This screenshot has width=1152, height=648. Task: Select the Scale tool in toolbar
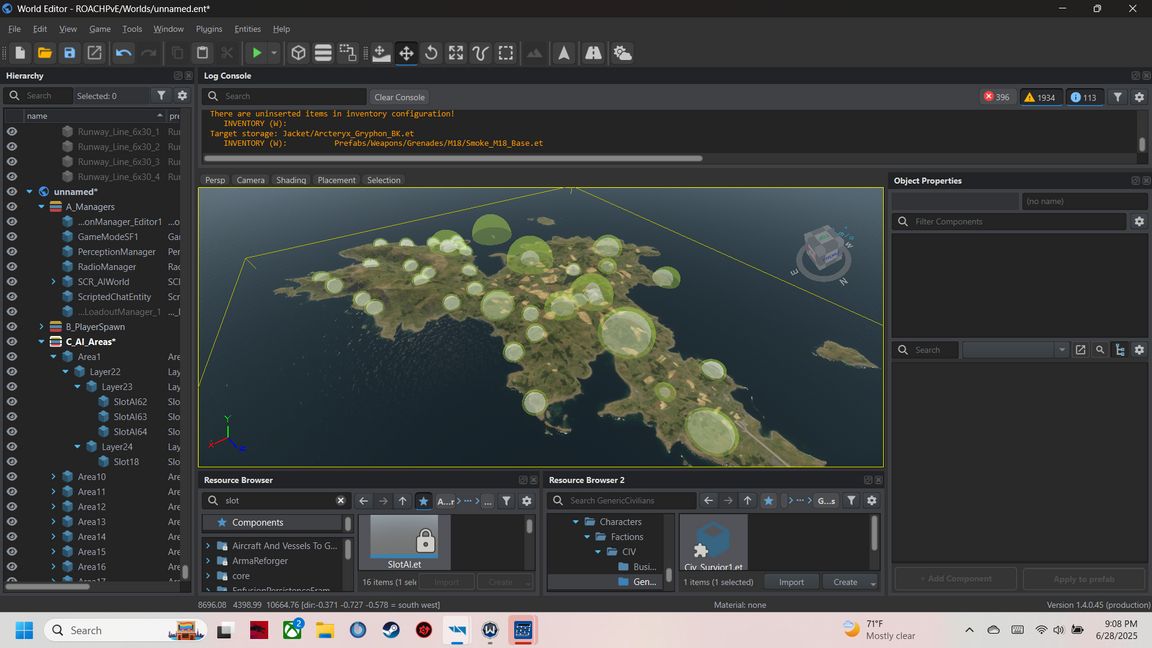(456, 53)
